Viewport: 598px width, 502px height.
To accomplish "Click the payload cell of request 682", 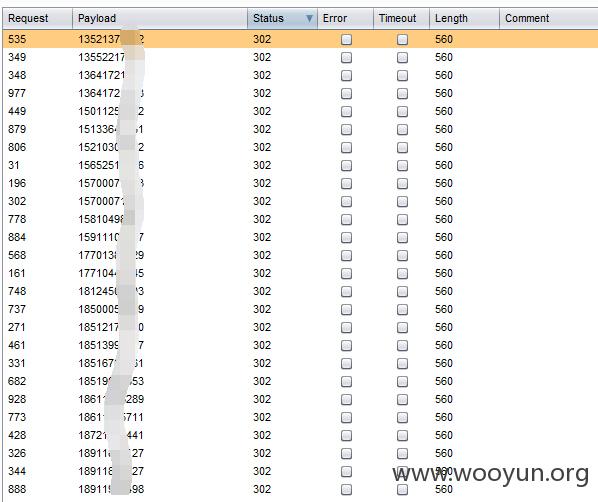I will (111, 381).
